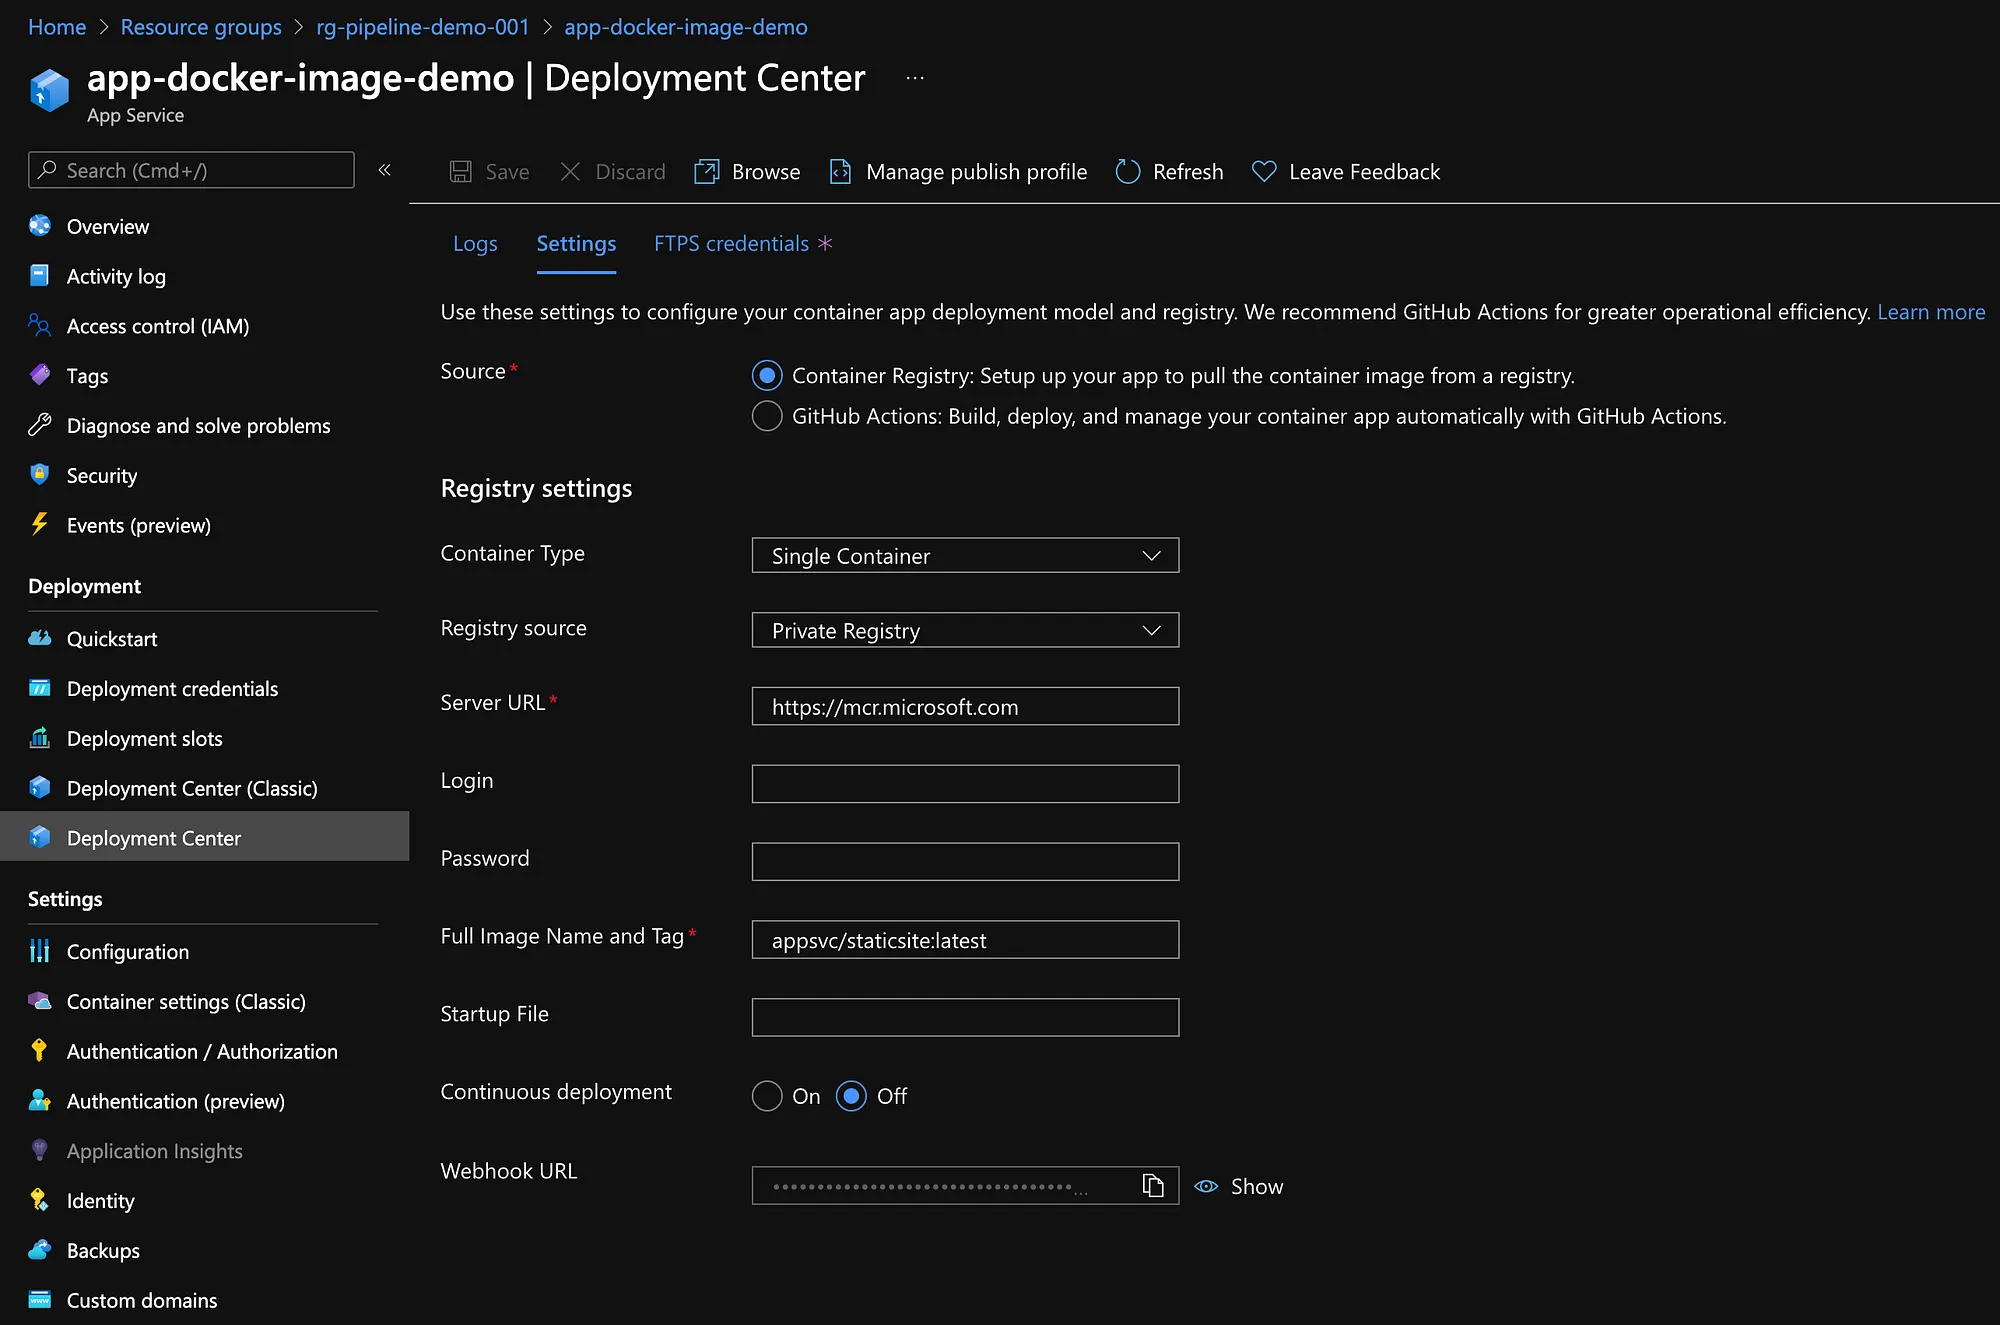This screenshot has width=2000, height=1325.
Task: Select Container Registry source radio button
Action: pyautogui.click(x=767, y=376)
